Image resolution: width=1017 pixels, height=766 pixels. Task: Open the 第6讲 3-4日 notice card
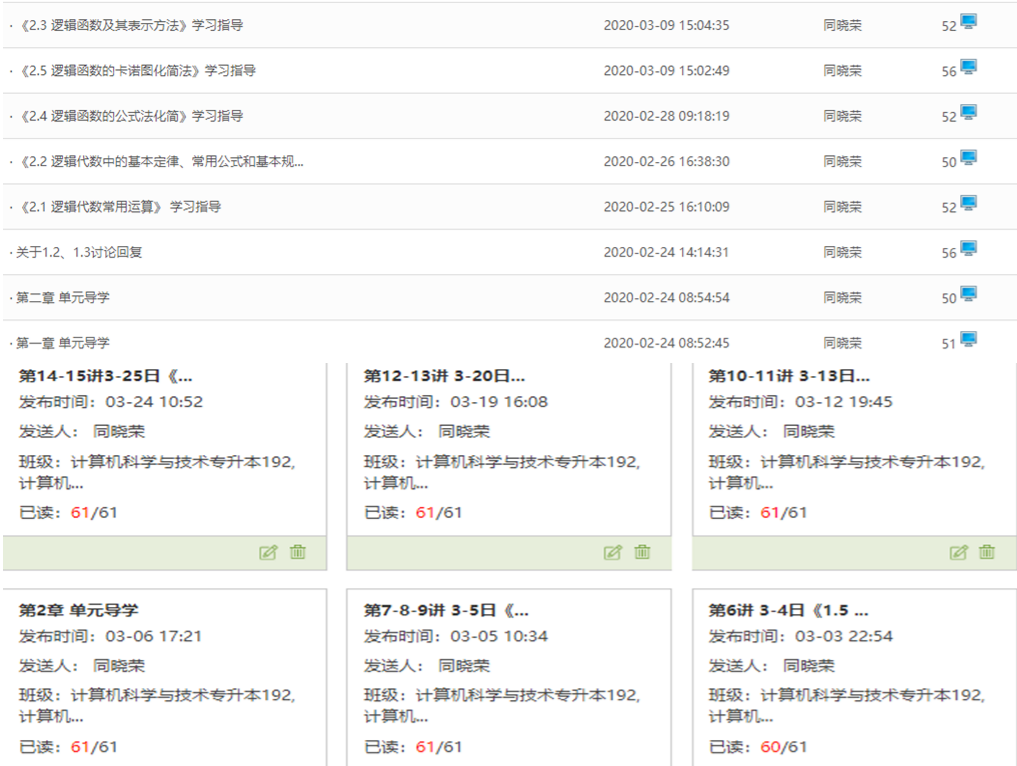click(x=788, y=610)
